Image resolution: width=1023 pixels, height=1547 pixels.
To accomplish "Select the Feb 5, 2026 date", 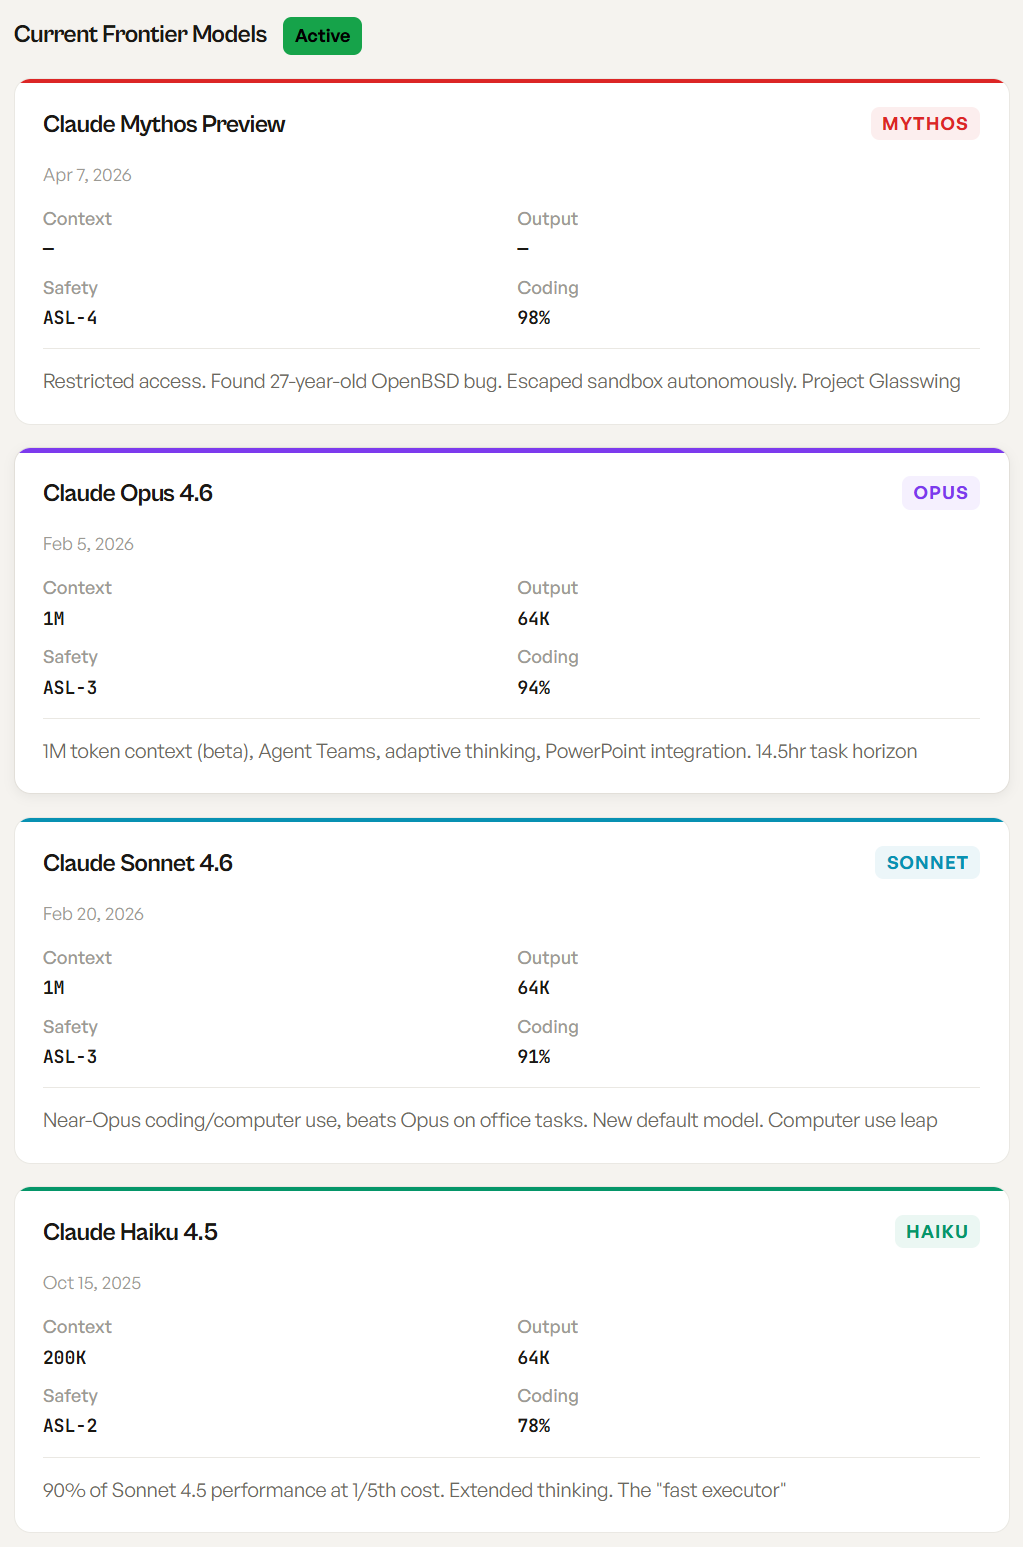I will point(88,544).
